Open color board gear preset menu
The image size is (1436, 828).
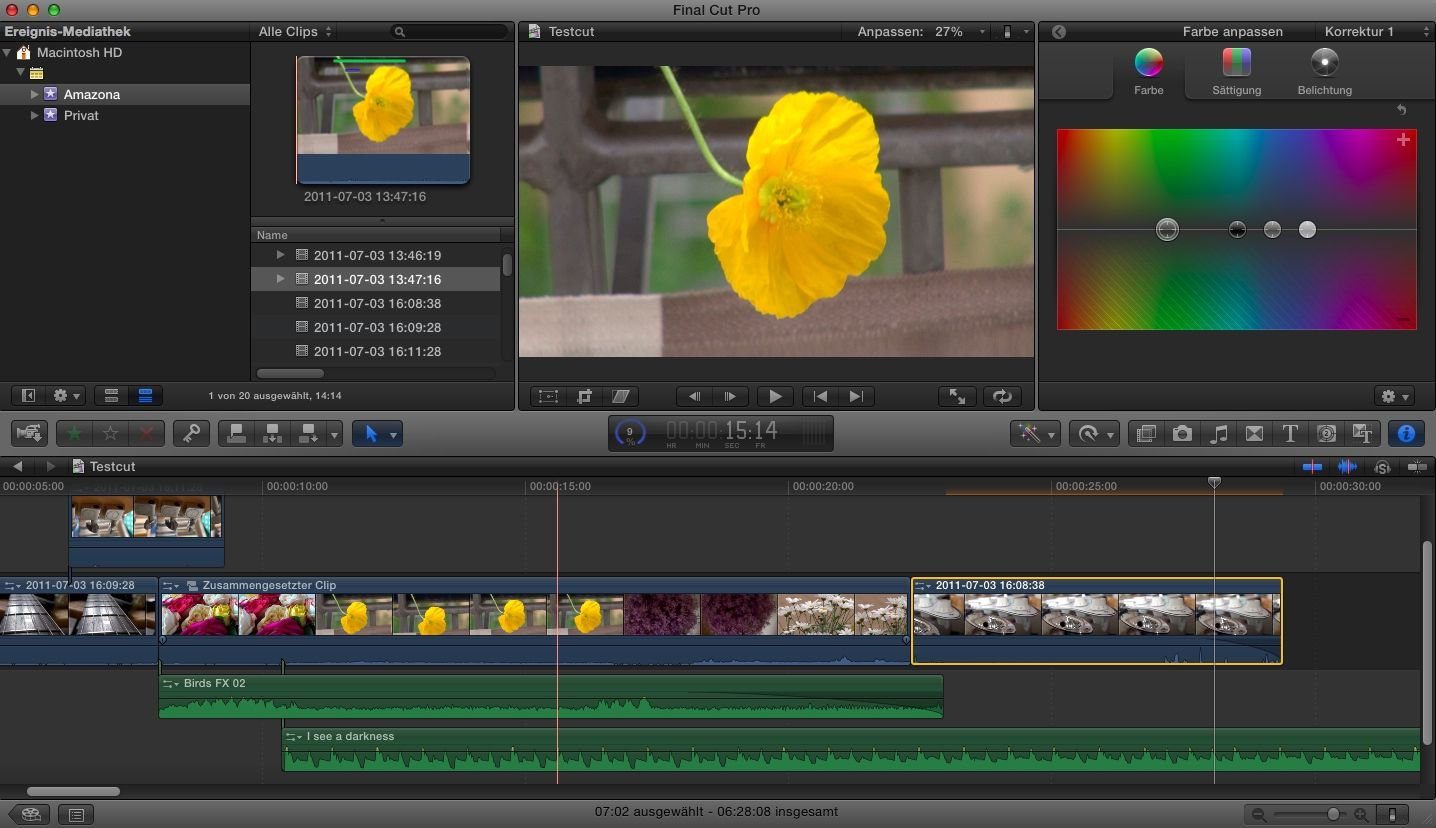1394,396
